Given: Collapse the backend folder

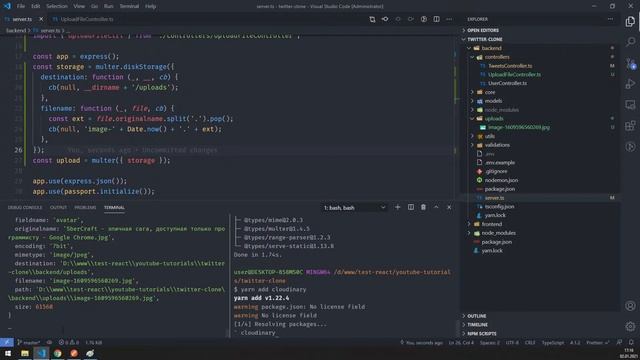Looking at the screenshot, I should click(x=491, y=48).
